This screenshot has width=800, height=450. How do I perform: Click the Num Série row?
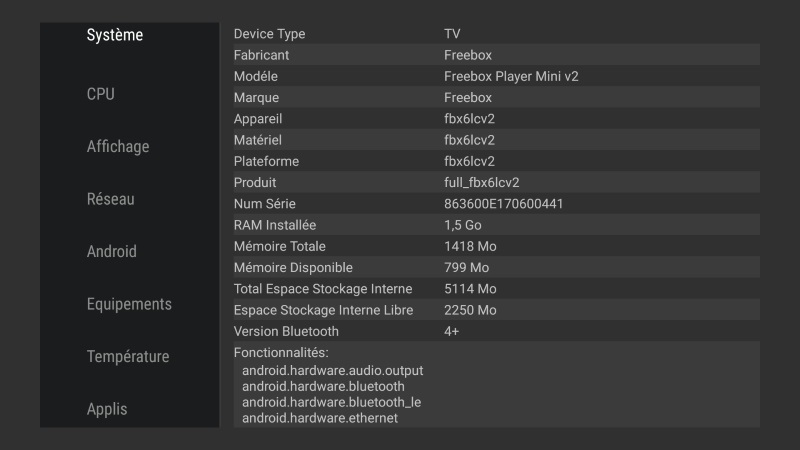[x=495, y=204]
